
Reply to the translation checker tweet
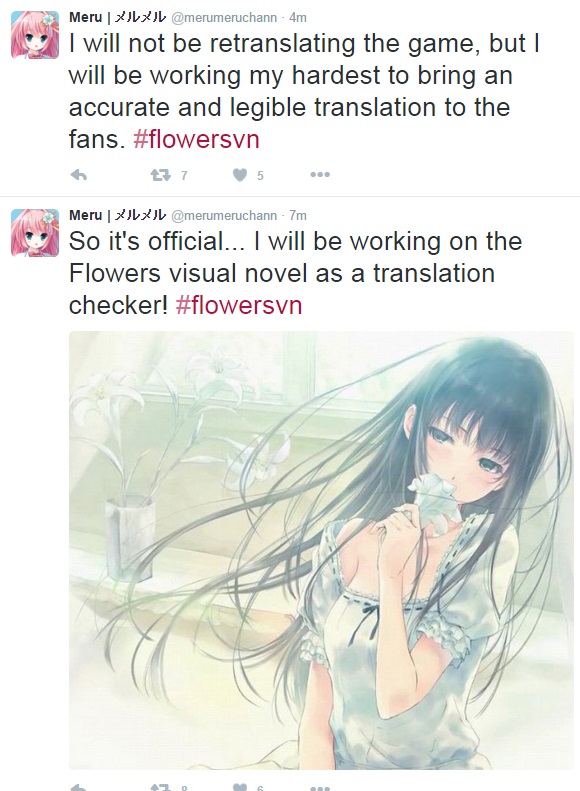tap(79, 787)
